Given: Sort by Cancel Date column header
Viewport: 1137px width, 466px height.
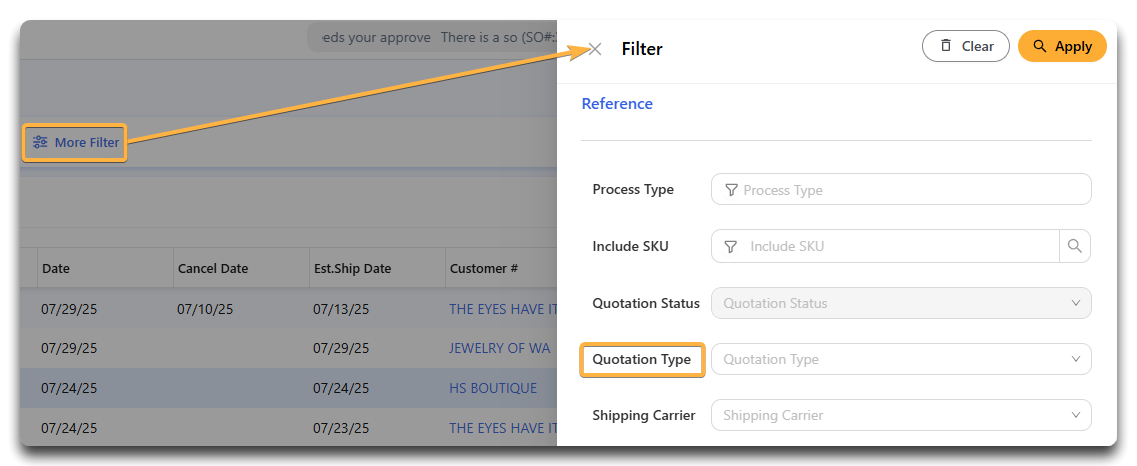Looking at the screenshot, I should (212, 268).
